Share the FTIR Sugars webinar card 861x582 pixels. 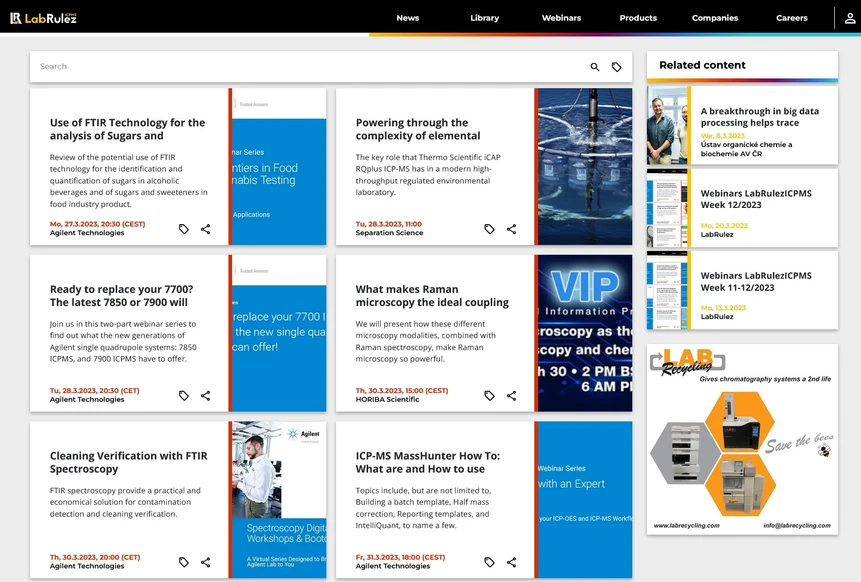coord(205,229)
